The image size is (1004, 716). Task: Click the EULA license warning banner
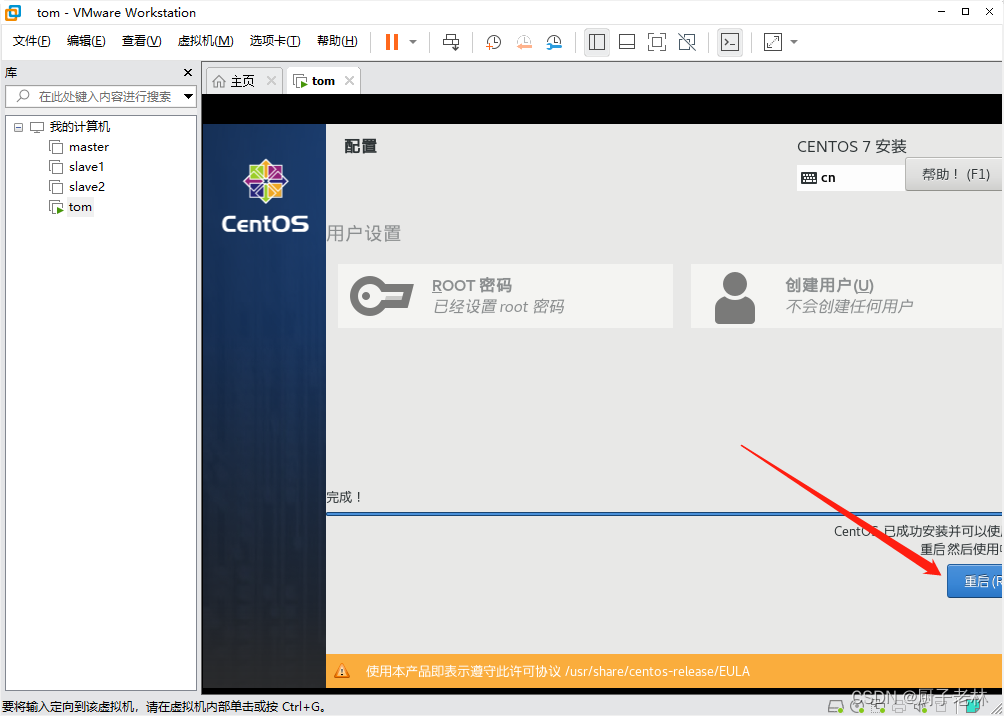(x=664, y=671)
